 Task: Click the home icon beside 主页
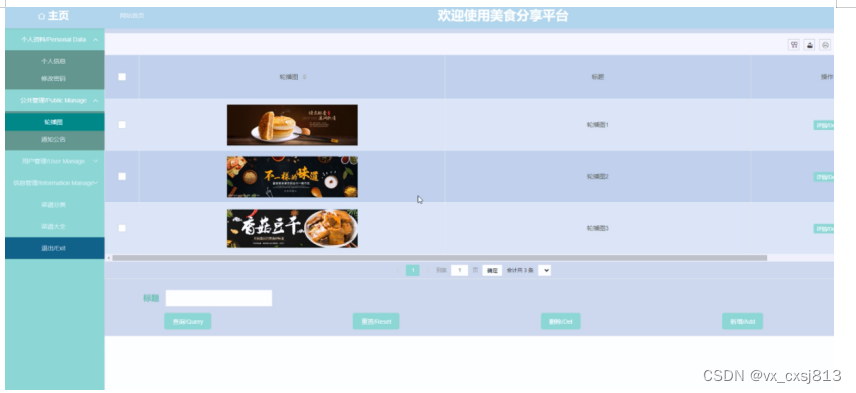(41, 16)
